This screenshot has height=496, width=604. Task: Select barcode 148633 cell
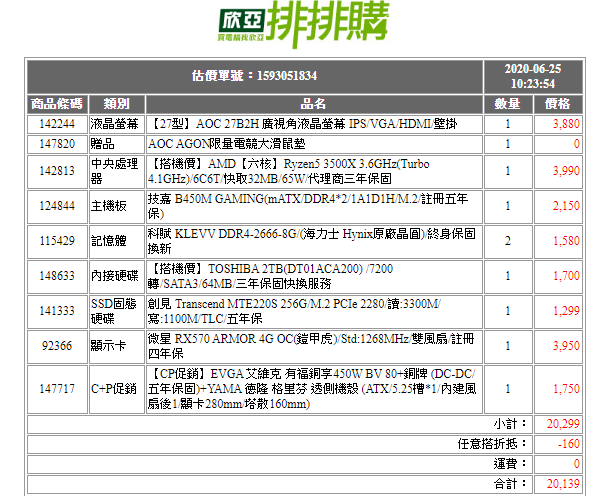click(57, 276)
